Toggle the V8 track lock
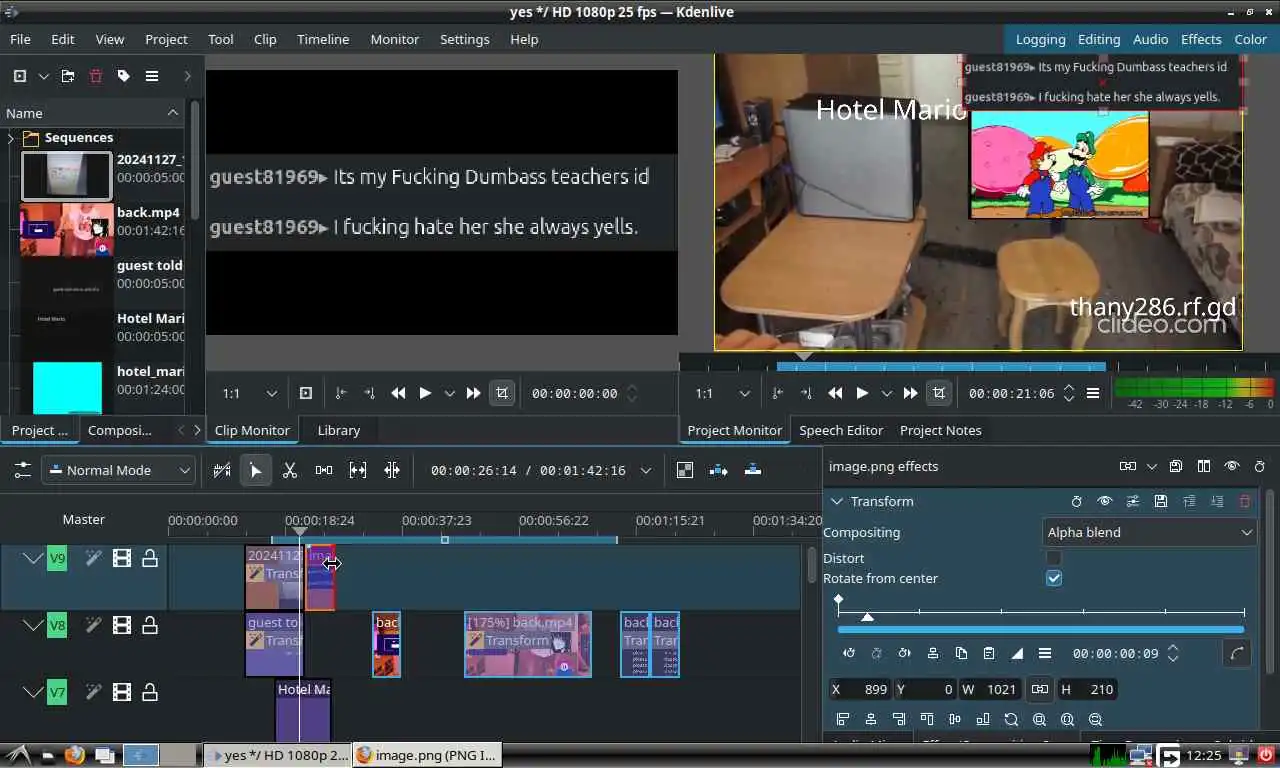The height and width of the screenshot is (768, 1280). [x=150, y=626]
